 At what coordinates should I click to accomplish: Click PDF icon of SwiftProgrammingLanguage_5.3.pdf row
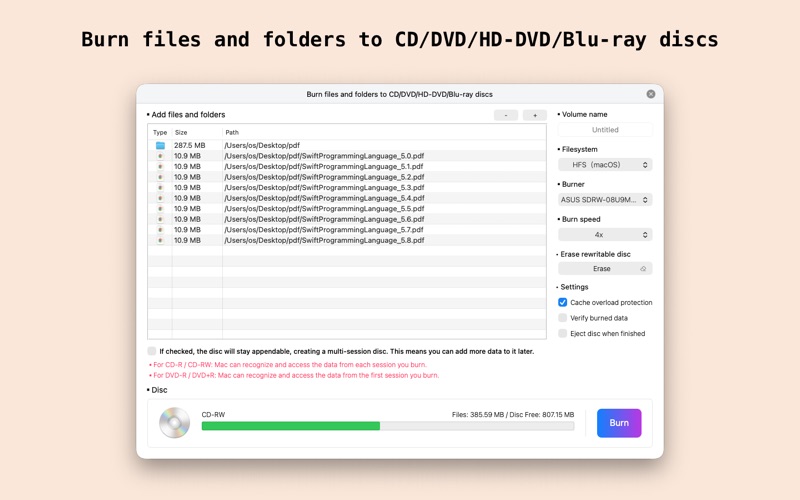coord(160,188)
